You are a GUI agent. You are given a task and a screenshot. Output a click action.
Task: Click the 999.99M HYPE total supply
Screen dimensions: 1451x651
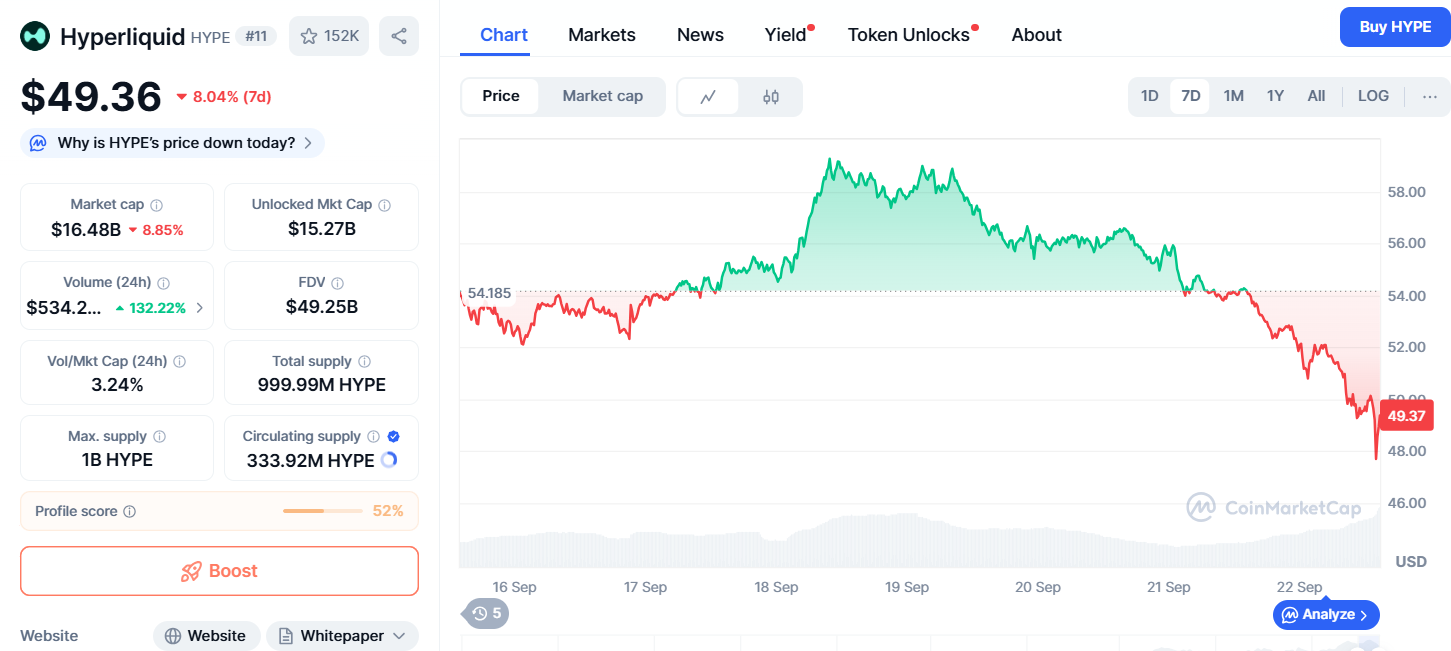tap(322, 385)
